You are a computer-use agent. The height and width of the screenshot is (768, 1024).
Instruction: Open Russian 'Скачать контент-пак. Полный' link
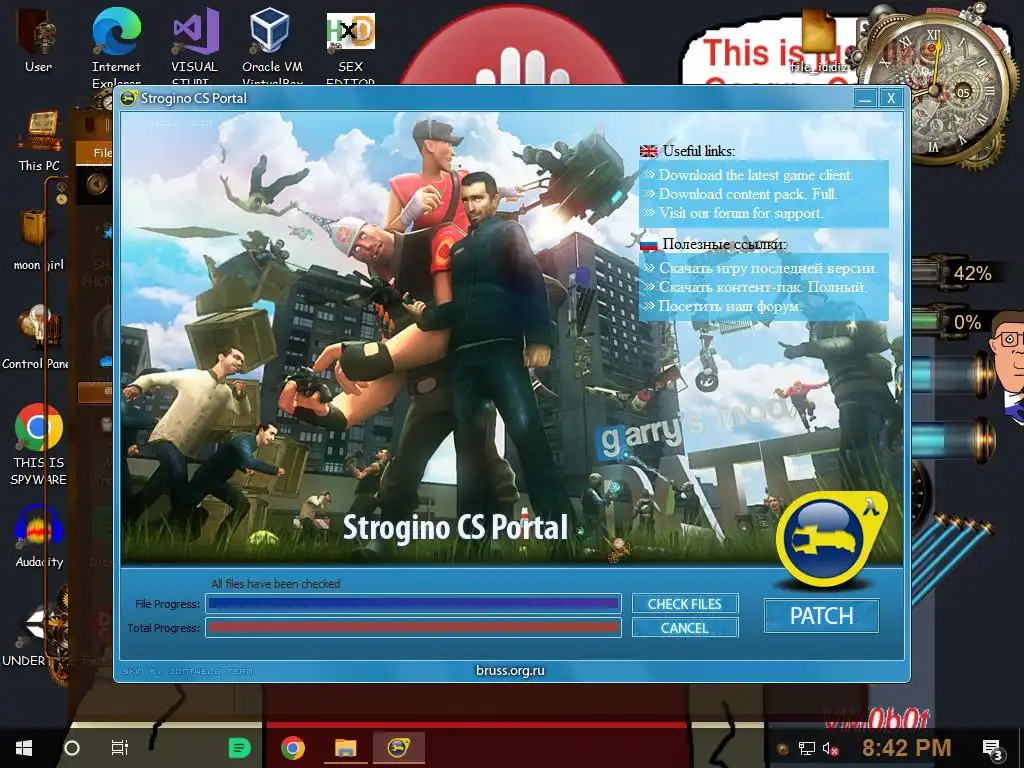point(763,287)
